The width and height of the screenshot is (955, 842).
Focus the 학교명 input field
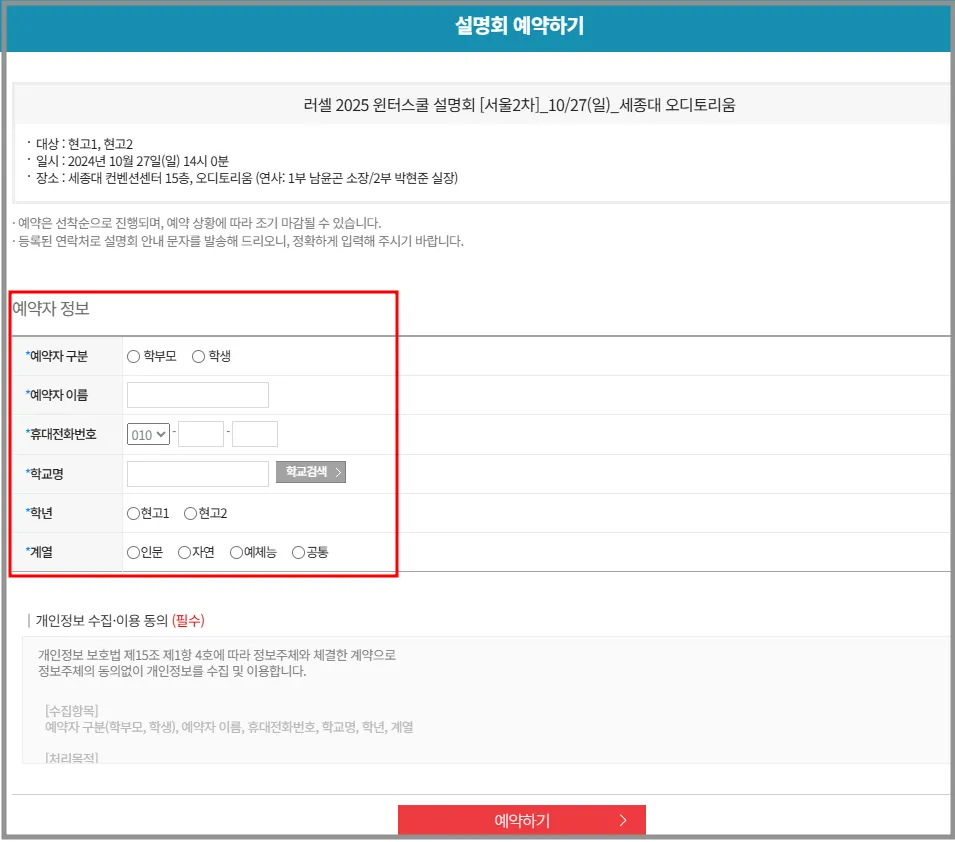tap(197, 474)
